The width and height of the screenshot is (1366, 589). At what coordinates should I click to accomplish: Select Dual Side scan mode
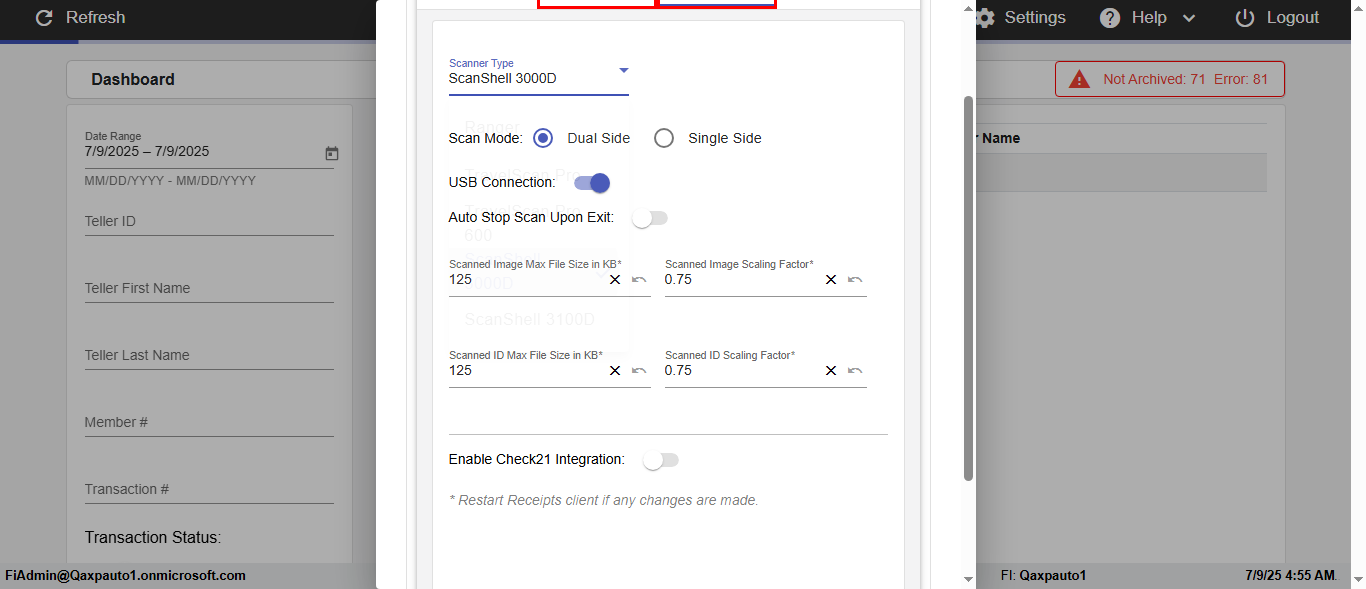tap(543, 138)
